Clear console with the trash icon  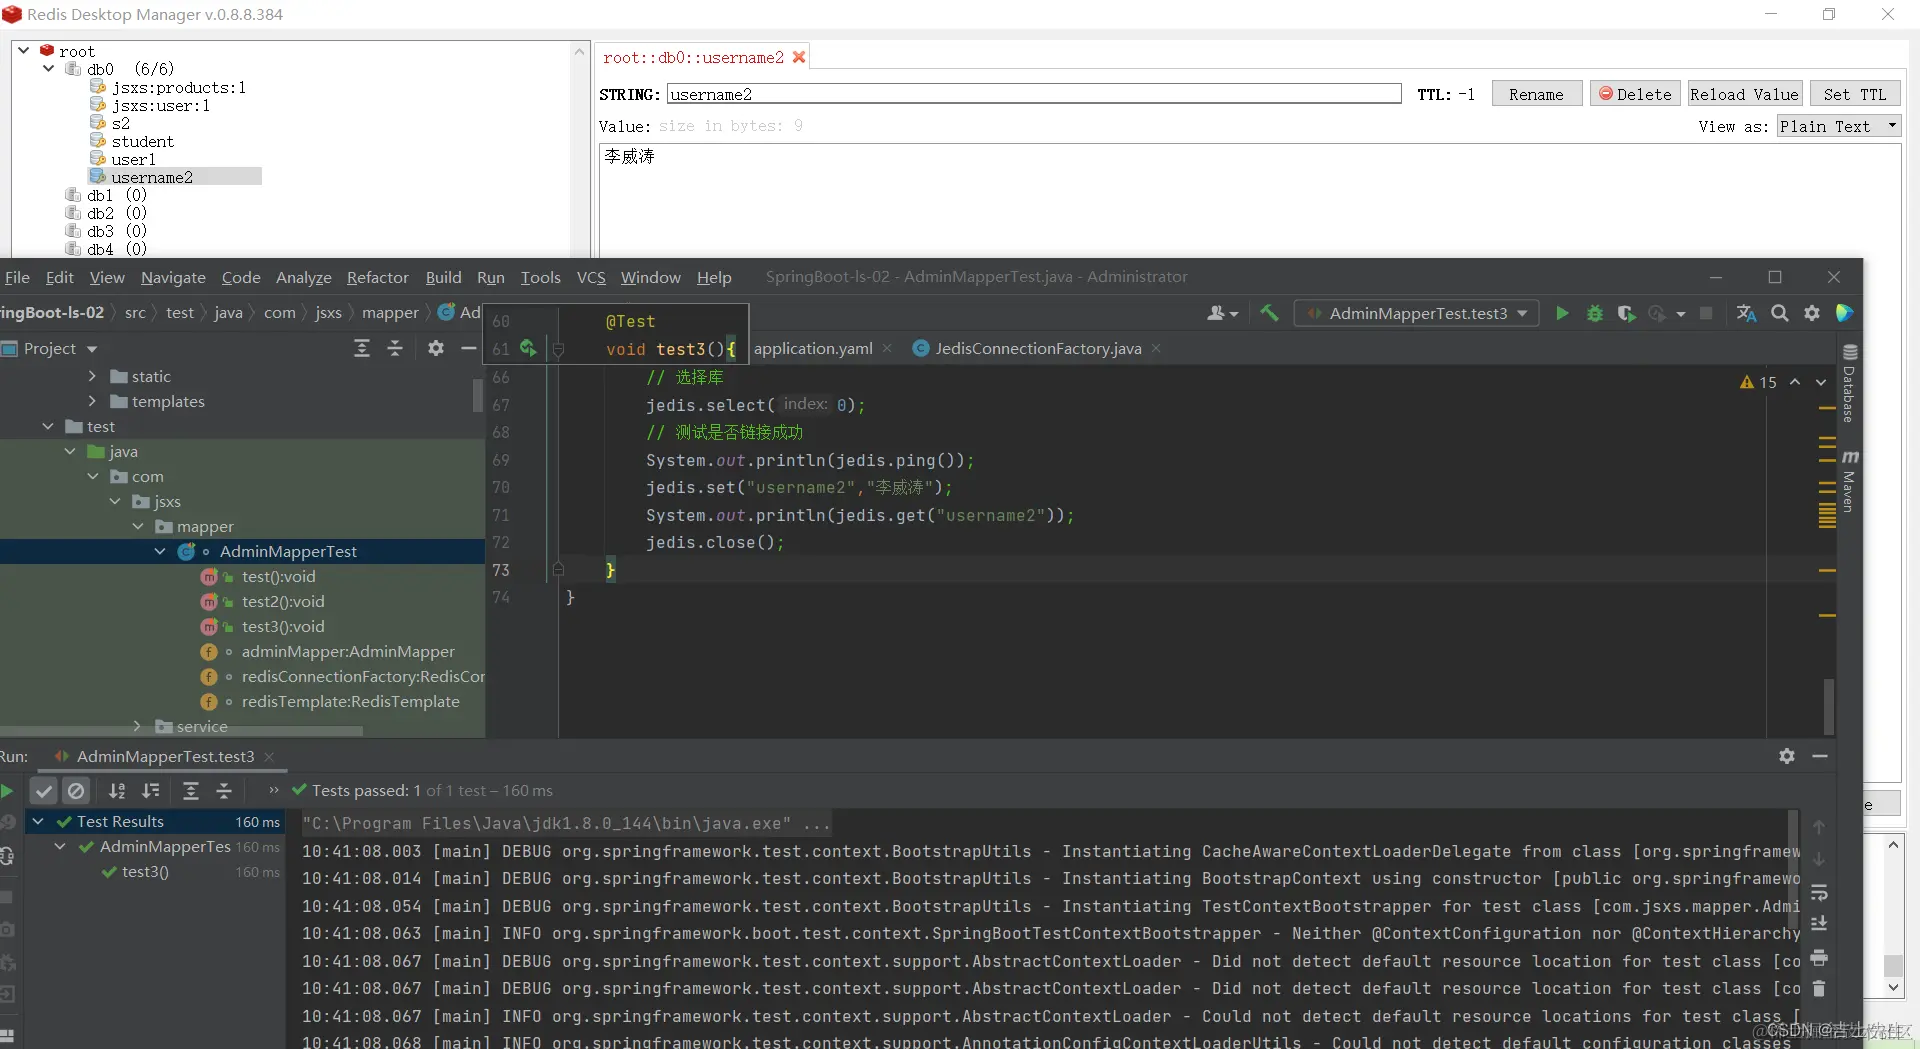pyautogui.click(x=1819, y=988)
